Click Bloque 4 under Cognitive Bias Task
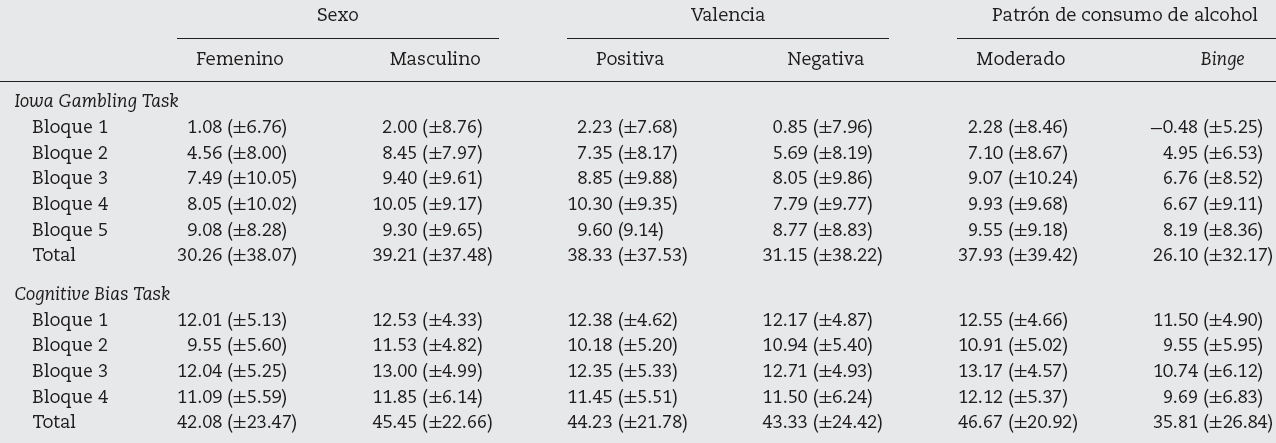 coord(70,396)
